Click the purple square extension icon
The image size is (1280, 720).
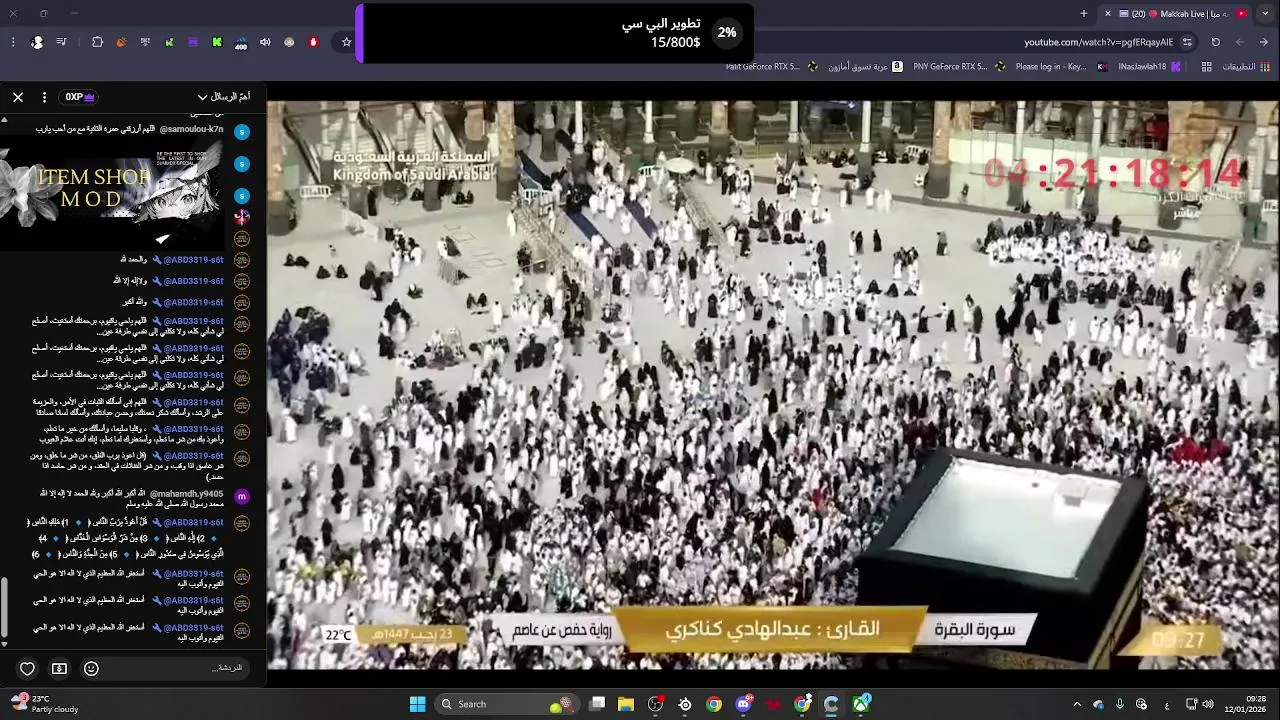tap(193, 42)
